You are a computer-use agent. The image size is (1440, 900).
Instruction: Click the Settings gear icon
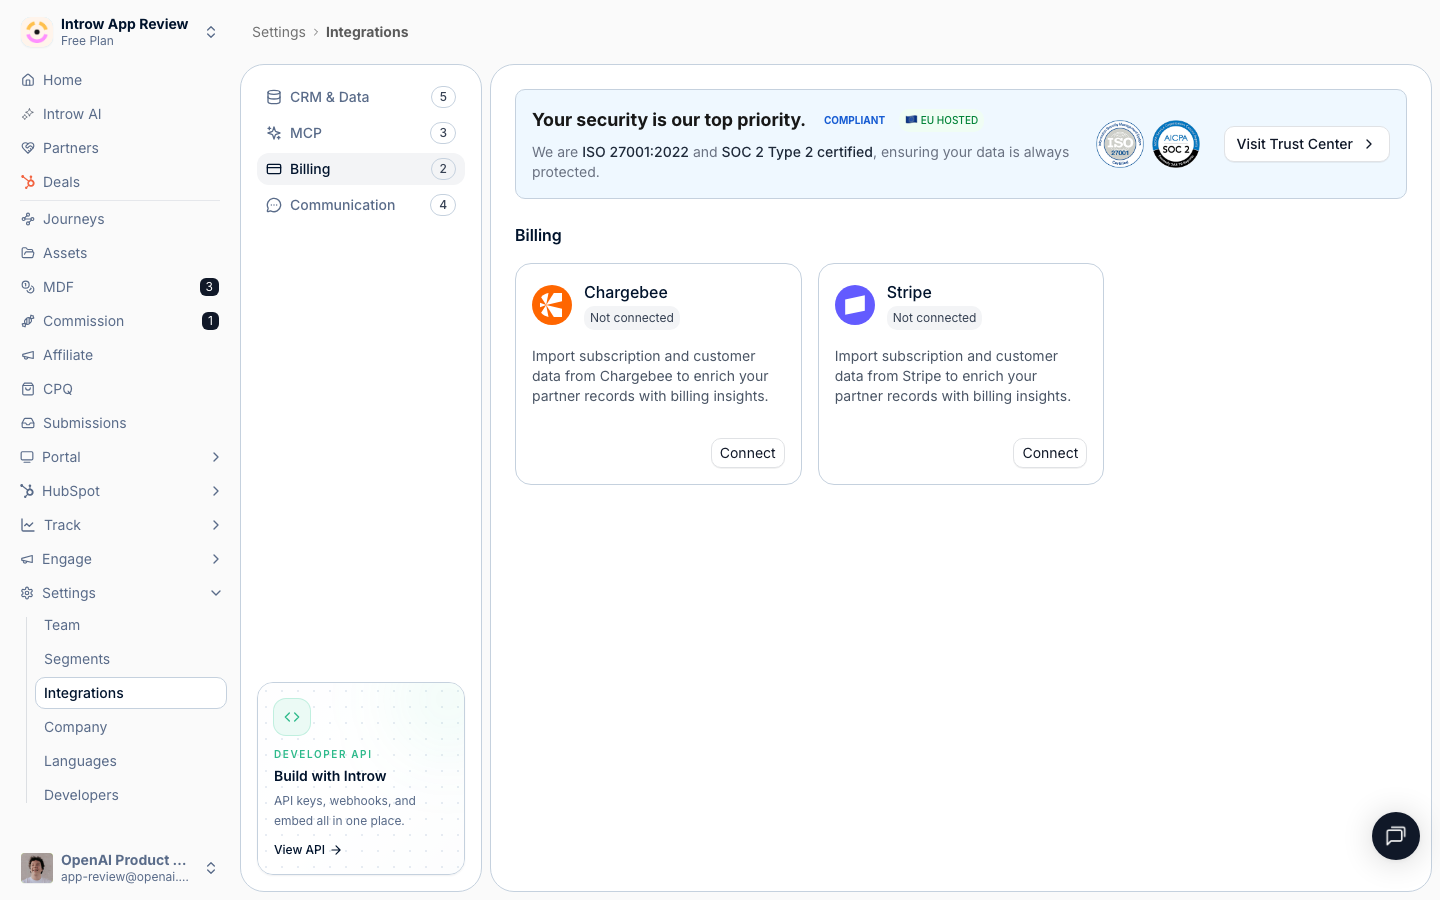click(x=27, y=593)
